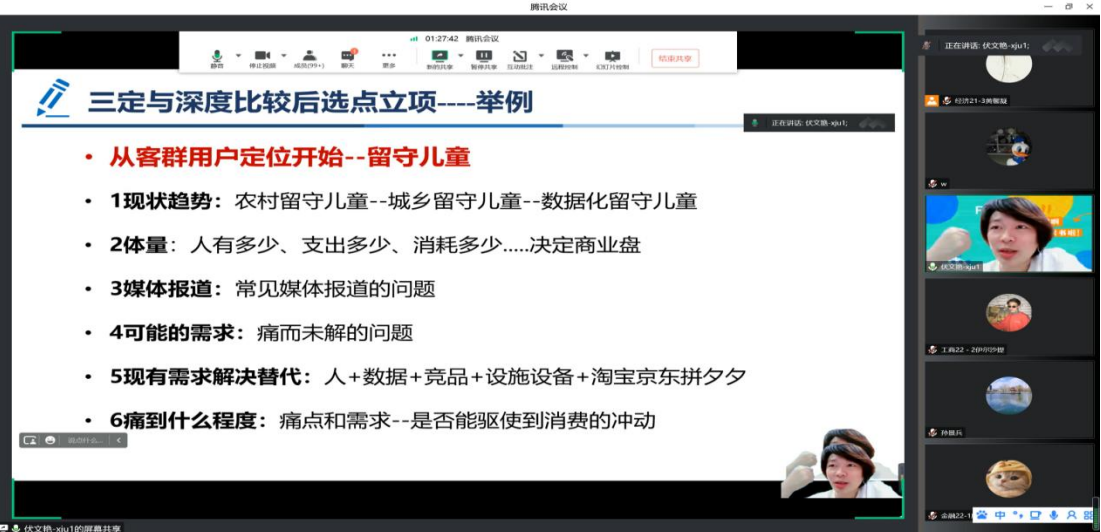This screenshot has width=1101, height=532.
Task: Expand the arrow beside 互动批注
Action: (541, 55)
